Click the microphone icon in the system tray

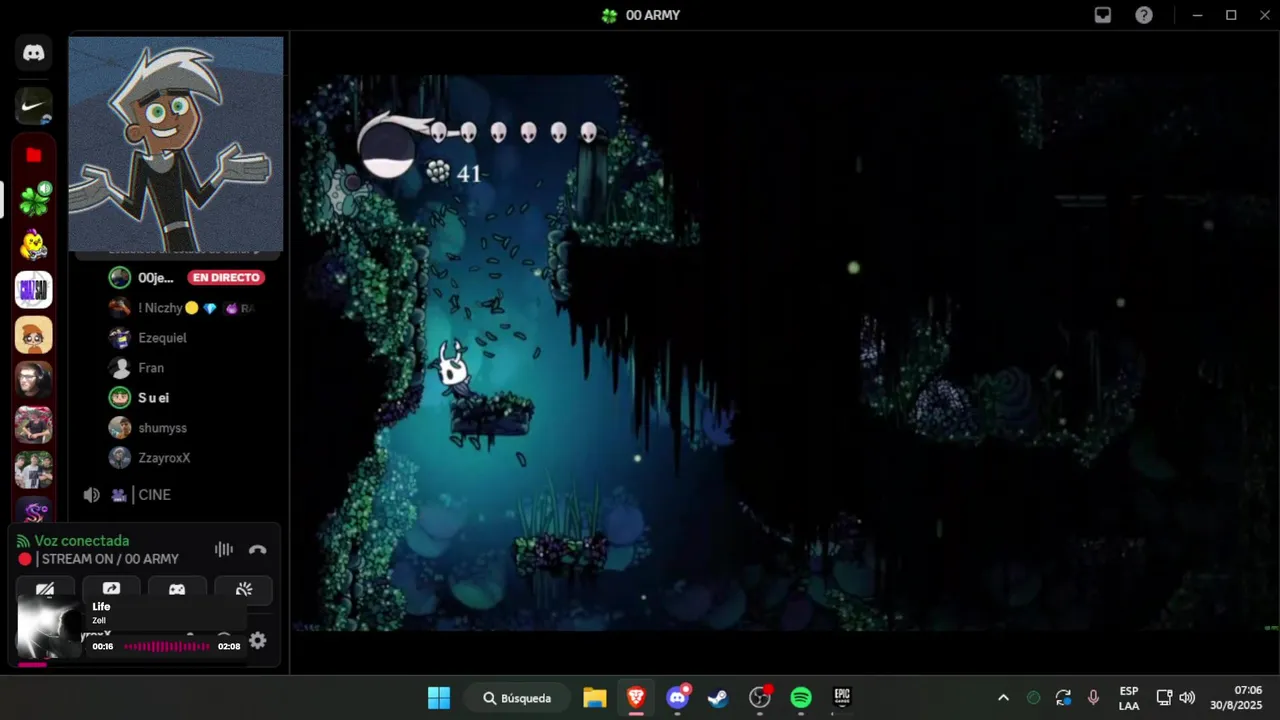click(x=1093, y=698)
